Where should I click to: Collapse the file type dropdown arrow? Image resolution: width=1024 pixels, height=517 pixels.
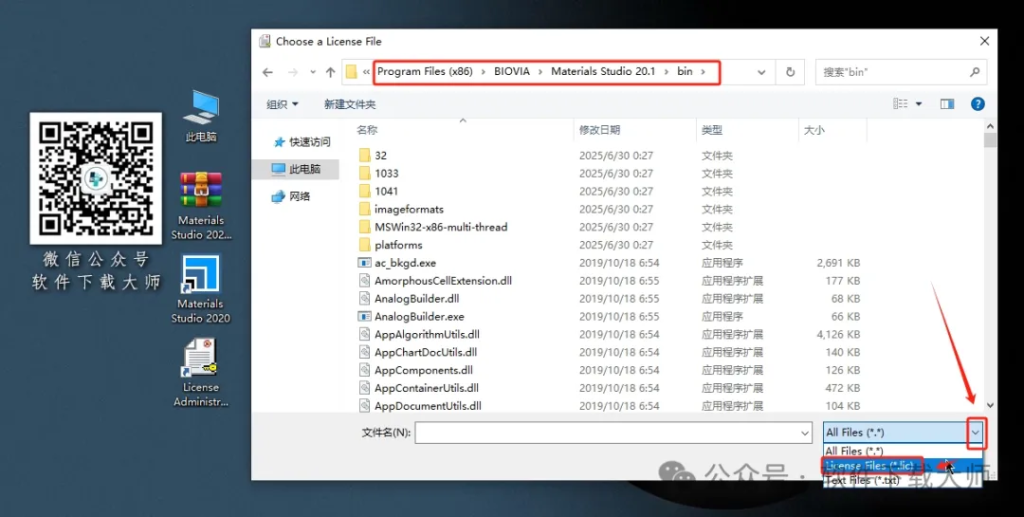(976, 432)
